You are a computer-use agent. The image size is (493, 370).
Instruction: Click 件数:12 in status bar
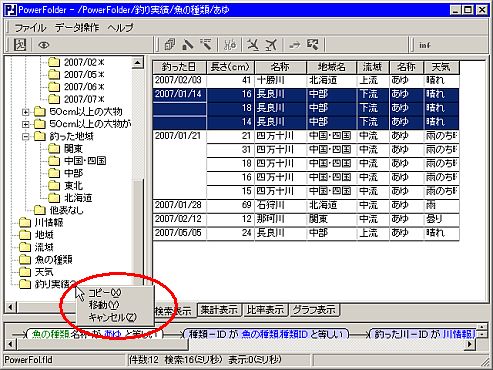(x=144, y=360)
